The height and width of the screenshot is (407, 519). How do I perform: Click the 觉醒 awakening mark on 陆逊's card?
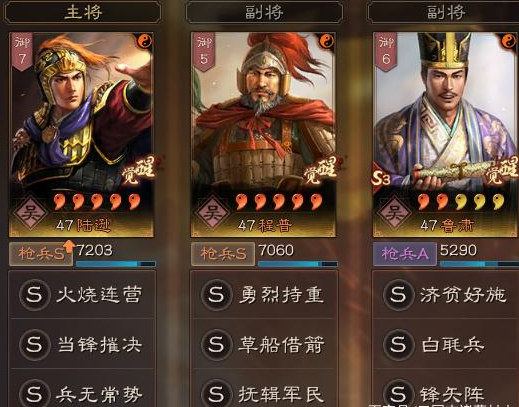coord(139,170)
